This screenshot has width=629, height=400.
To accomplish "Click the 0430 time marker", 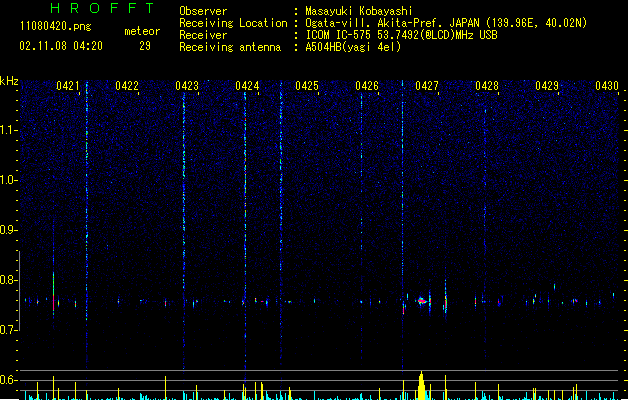I will point(607,86).
